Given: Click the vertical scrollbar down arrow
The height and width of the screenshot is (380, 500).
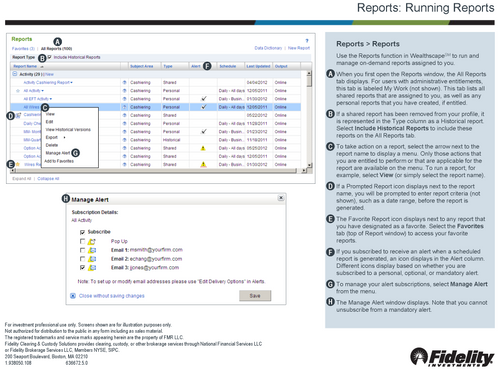Looking at the screenshot, I should pos(309,165).
